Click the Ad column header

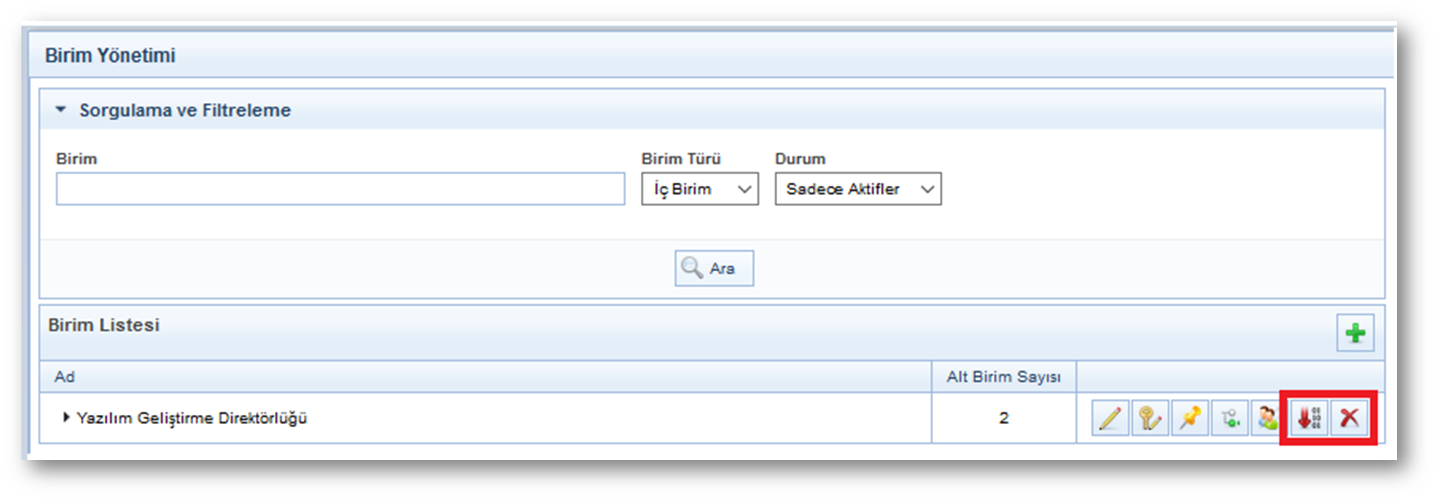click(x=66, y=377)
